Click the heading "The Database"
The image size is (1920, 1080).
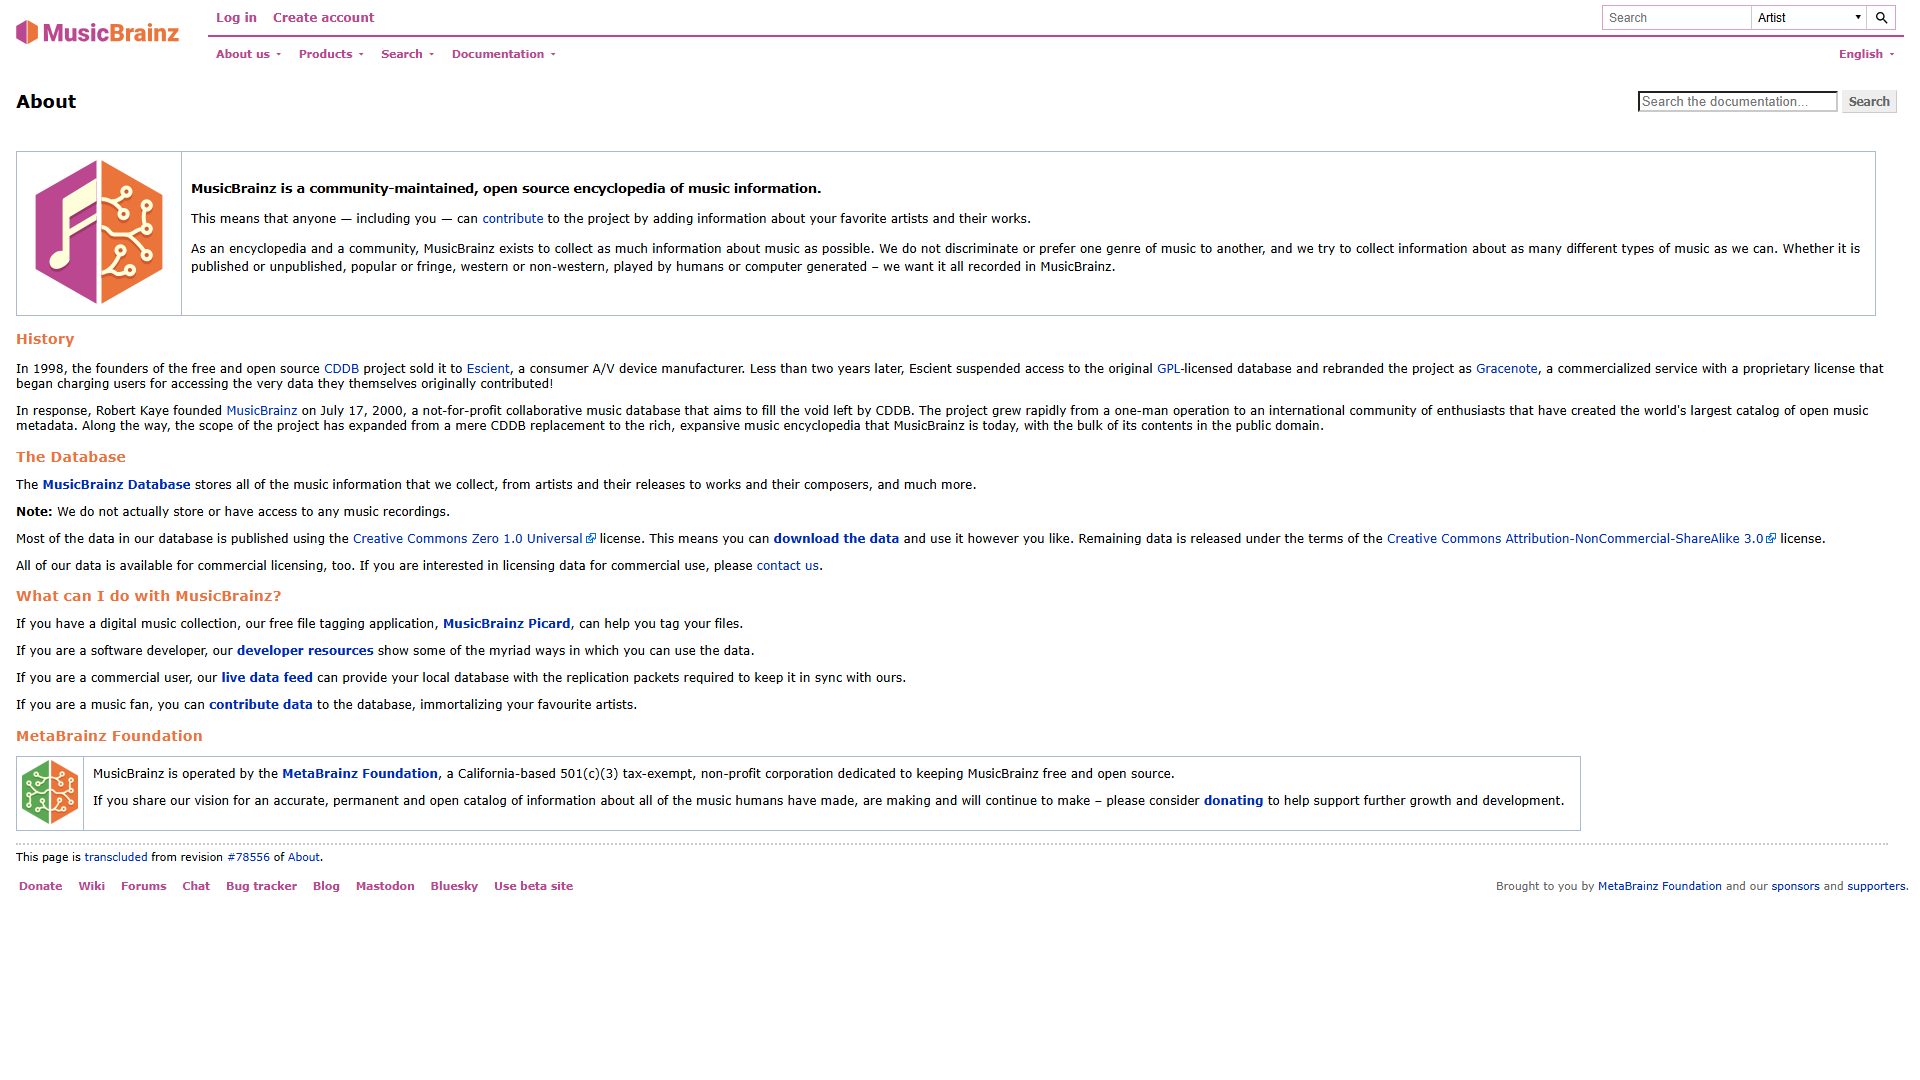[71, 458]
